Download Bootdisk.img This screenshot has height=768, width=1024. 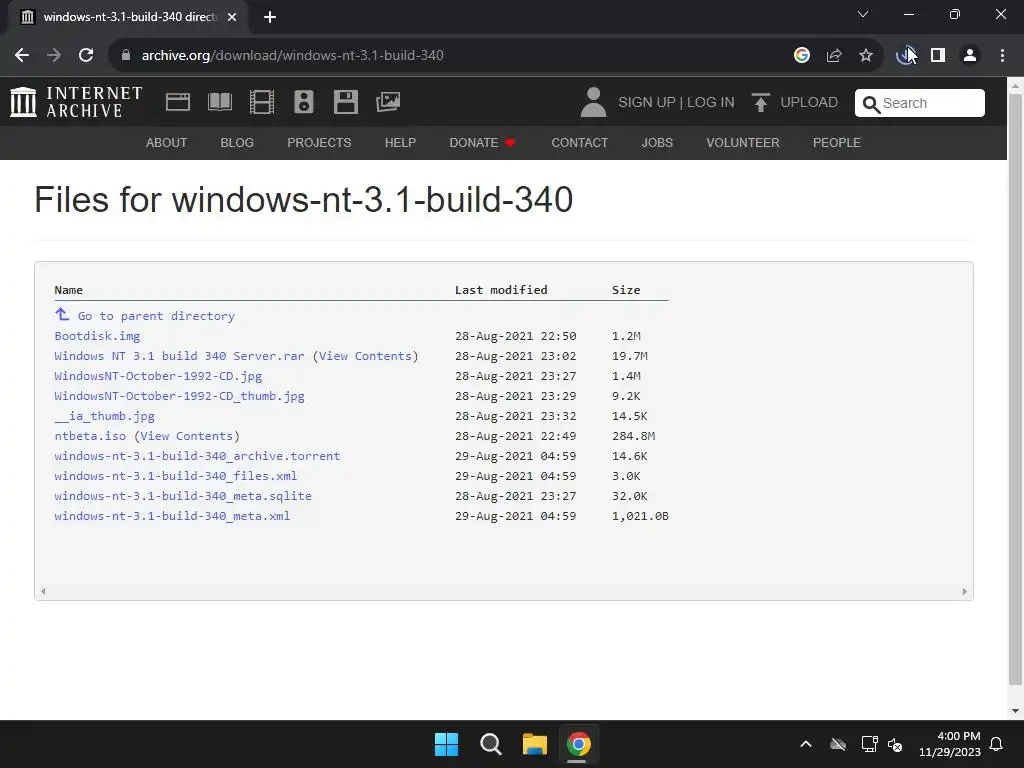97,336
